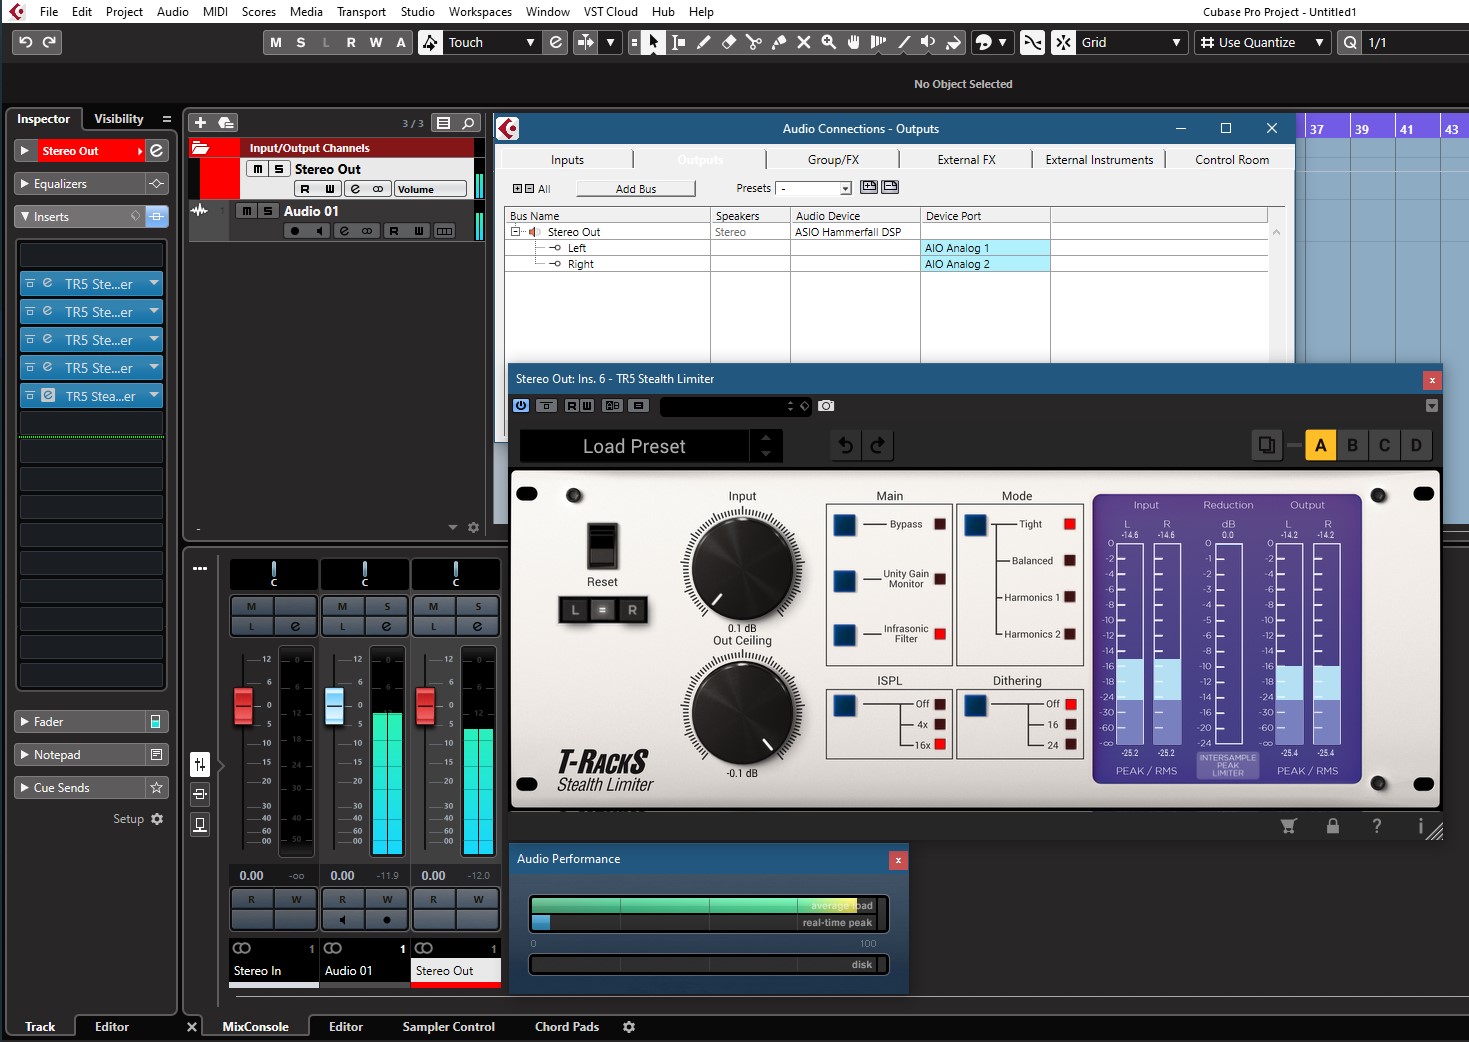Click the snapshot camera icon in plugin window
This screenshot has height=1042, width=1469.
click(x=826, y=406)
